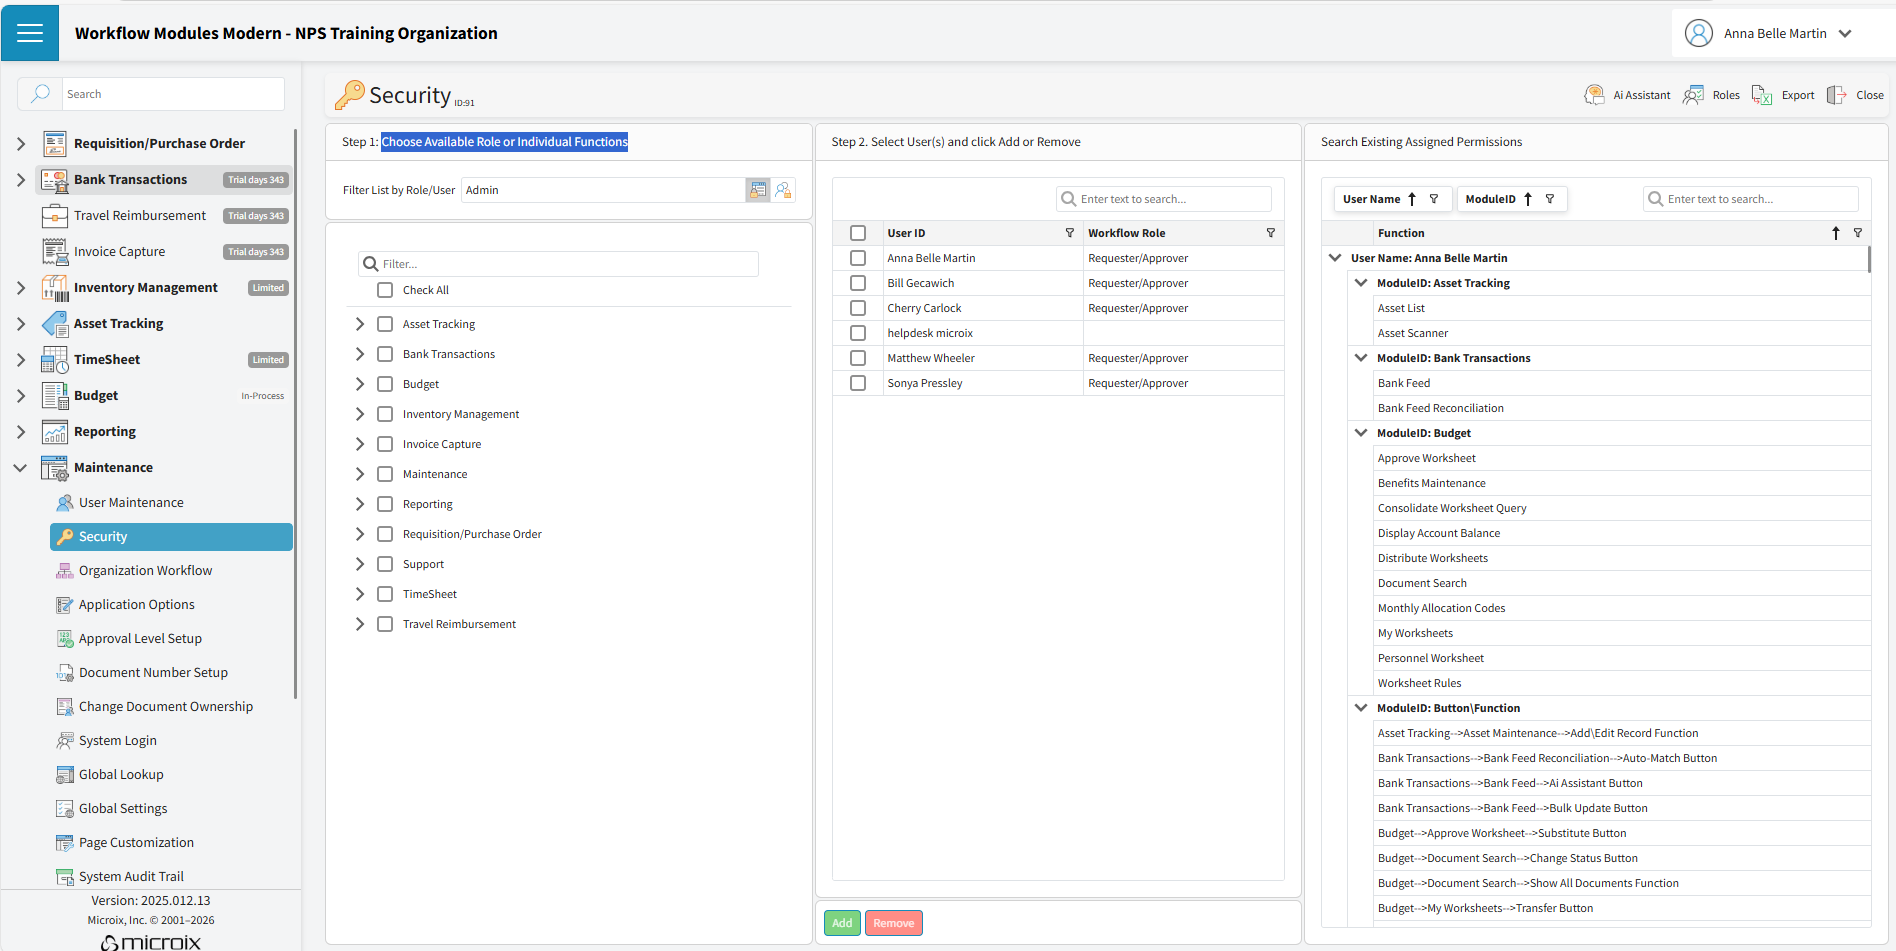Click the user filter icon beside Admin field
The image size is (1896, 951).
pyautogui.click(x=783, y=190)
